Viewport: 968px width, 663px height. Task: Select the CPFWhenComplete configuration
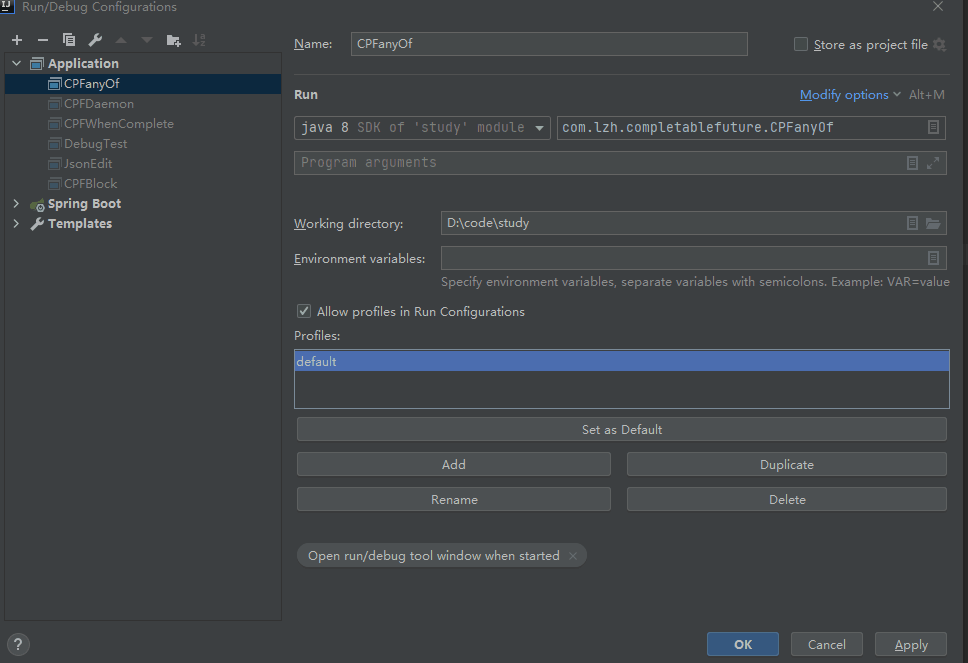(118, 124)
